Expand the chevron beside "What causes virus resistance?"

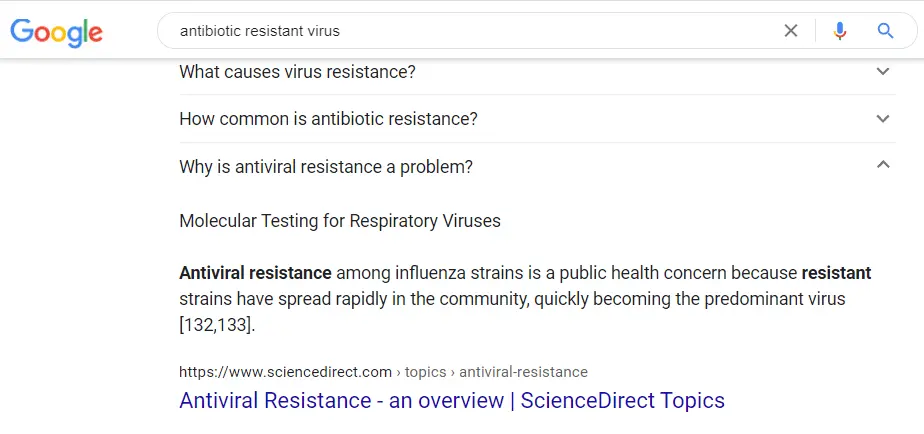[882, 72]
